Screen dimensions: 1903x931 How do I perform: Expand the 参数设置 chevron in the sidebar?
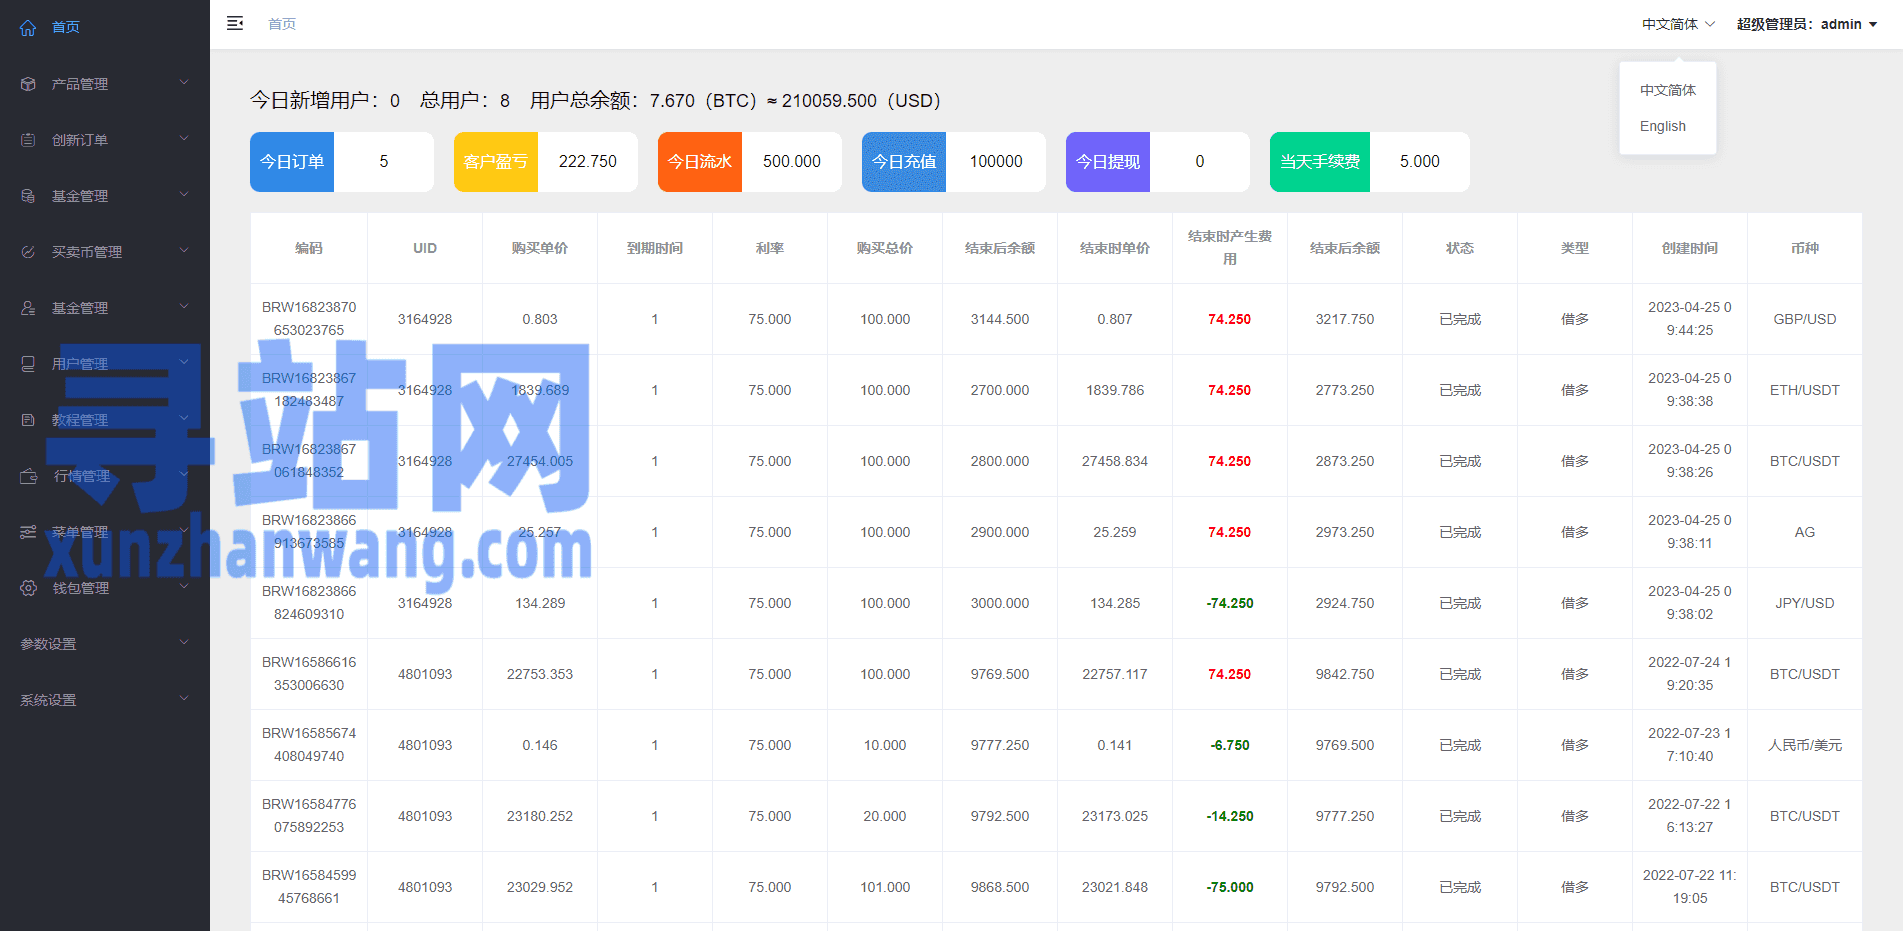pos(184,643)
